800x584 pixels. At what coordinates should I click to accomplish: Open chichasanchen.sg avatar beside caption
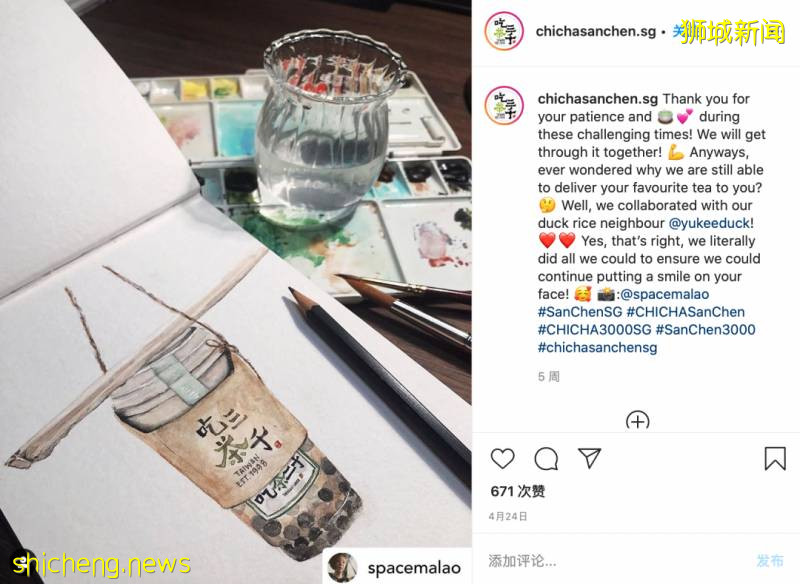coord(504,106)
